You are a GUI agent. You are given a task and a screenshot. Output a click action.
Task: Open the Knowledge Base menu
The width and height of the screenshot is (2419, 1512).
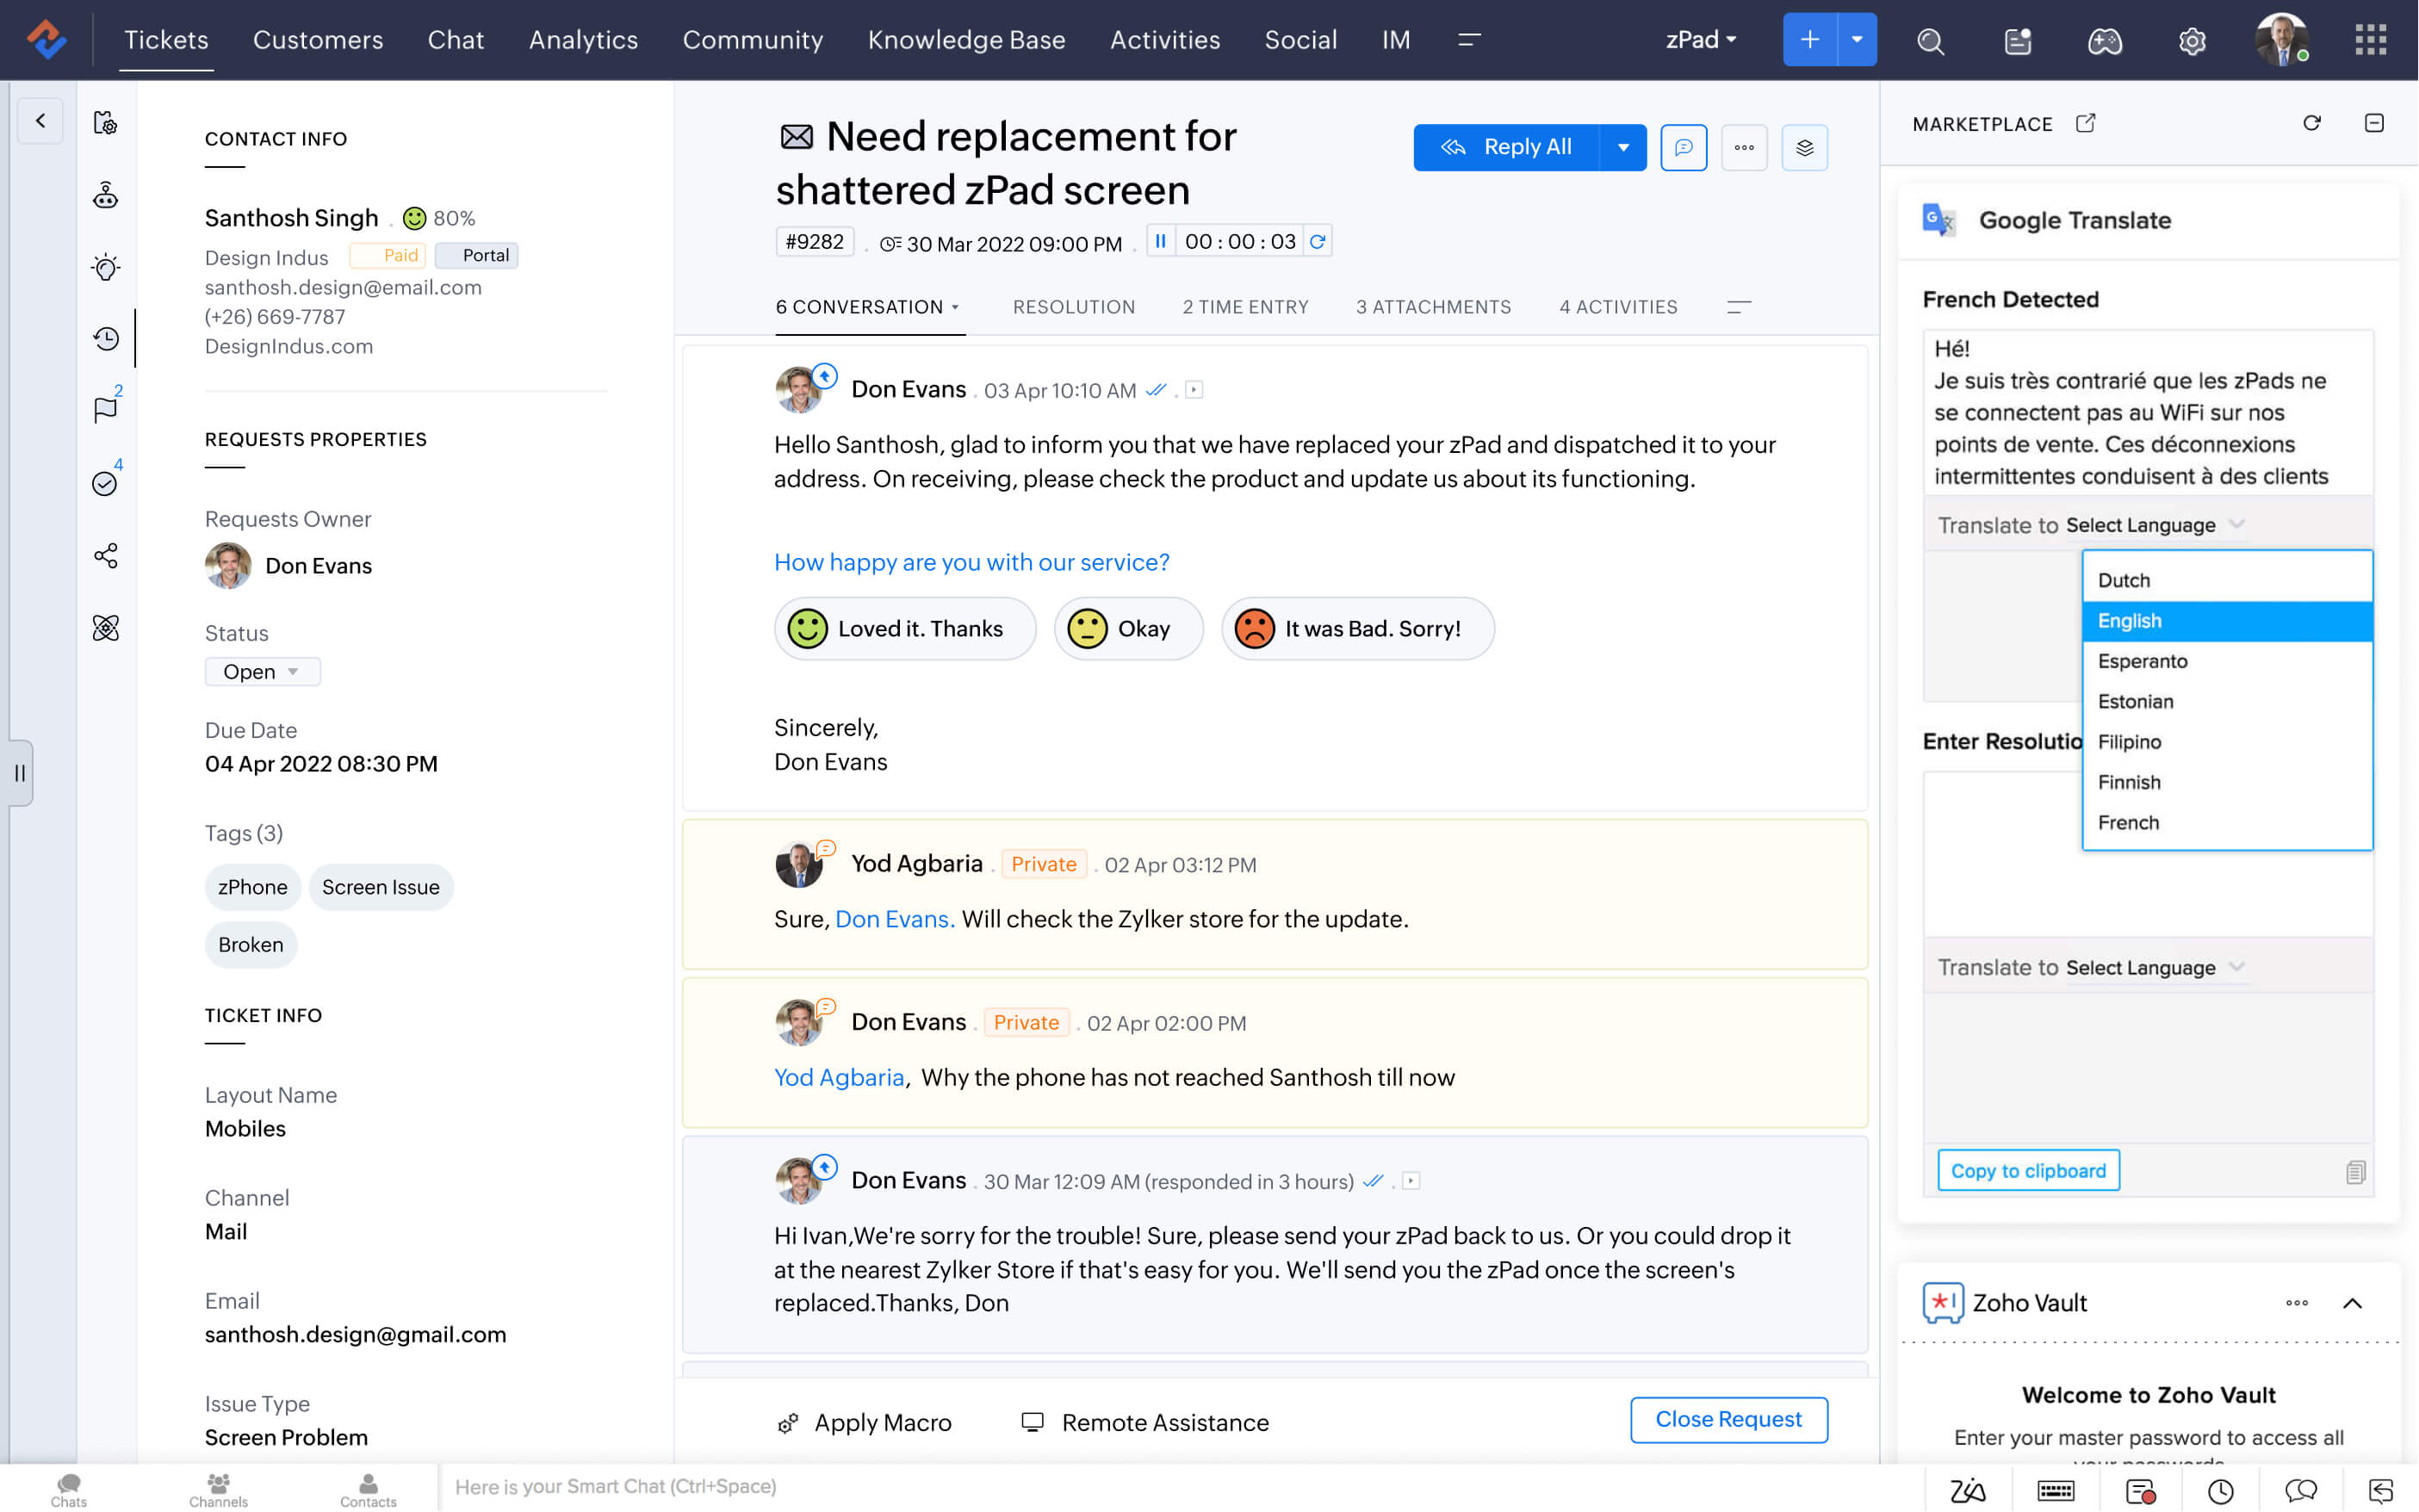(966, 40)
